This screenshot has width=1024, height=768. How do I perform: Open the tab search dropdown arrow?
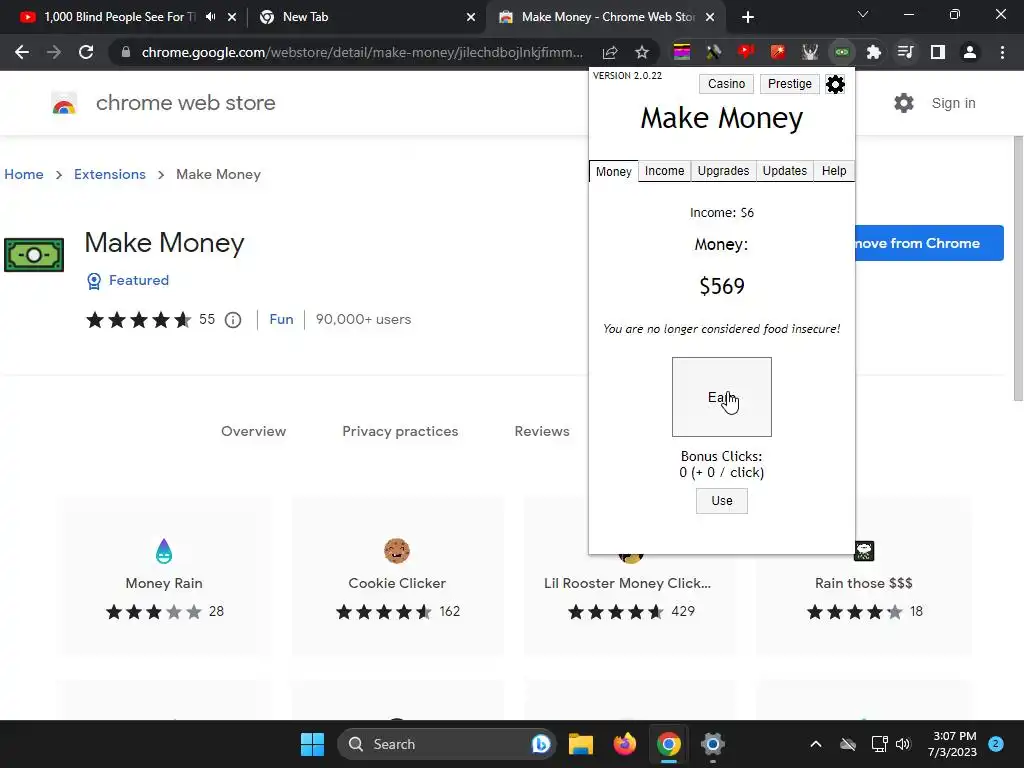click(863, 14)
